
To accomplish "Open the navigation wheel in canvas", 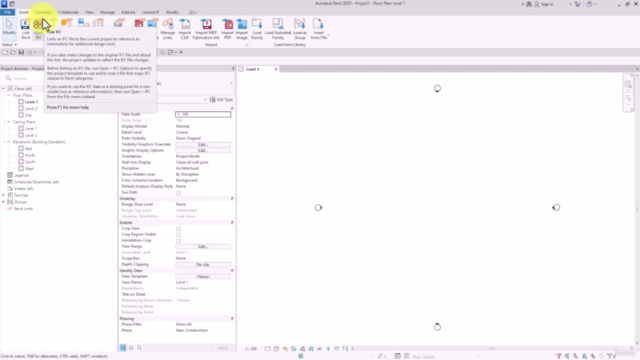I will pyautogui.click(x=628, y=84).
